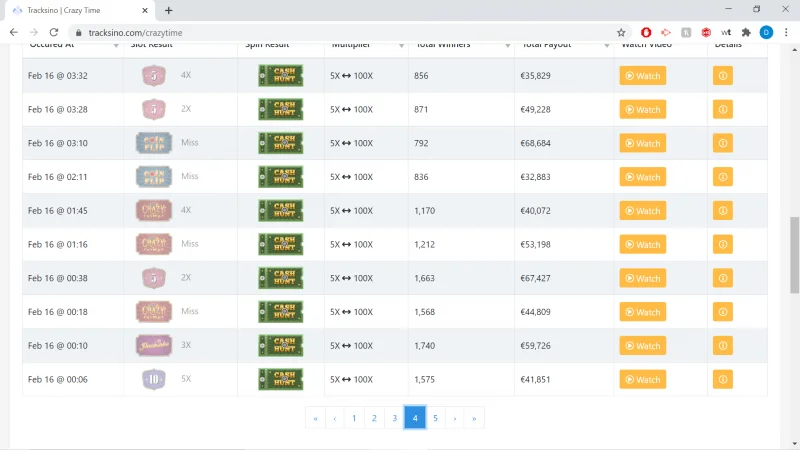Reload the page
This screenshot has height=450, width=800.
click(x=54, y=33)
